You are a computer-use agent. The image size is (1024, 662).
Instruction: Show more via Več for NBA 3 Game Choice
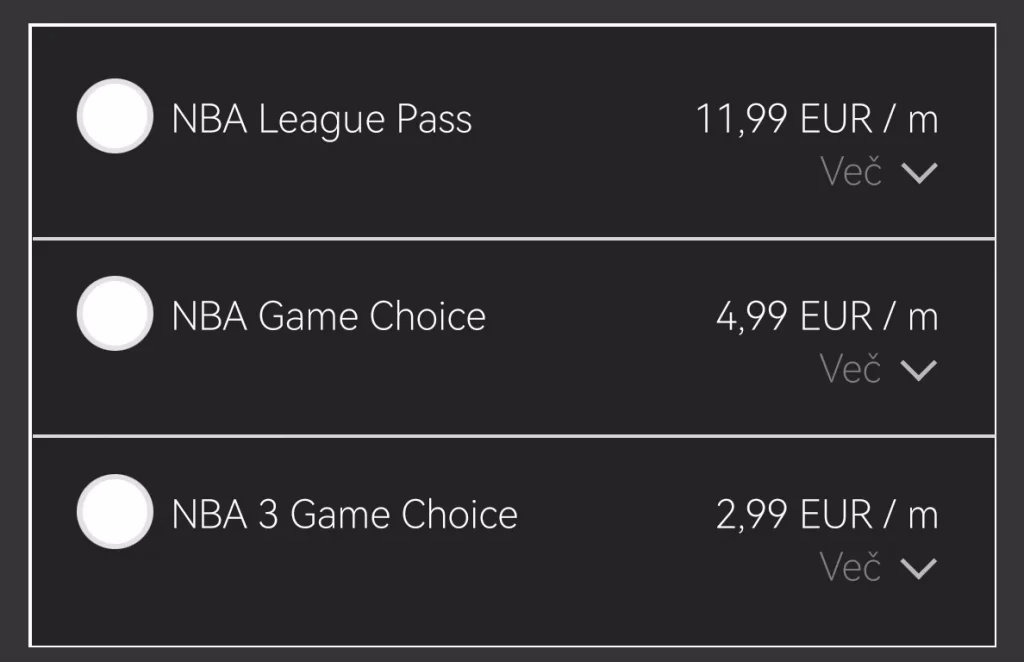click(851, 567)
